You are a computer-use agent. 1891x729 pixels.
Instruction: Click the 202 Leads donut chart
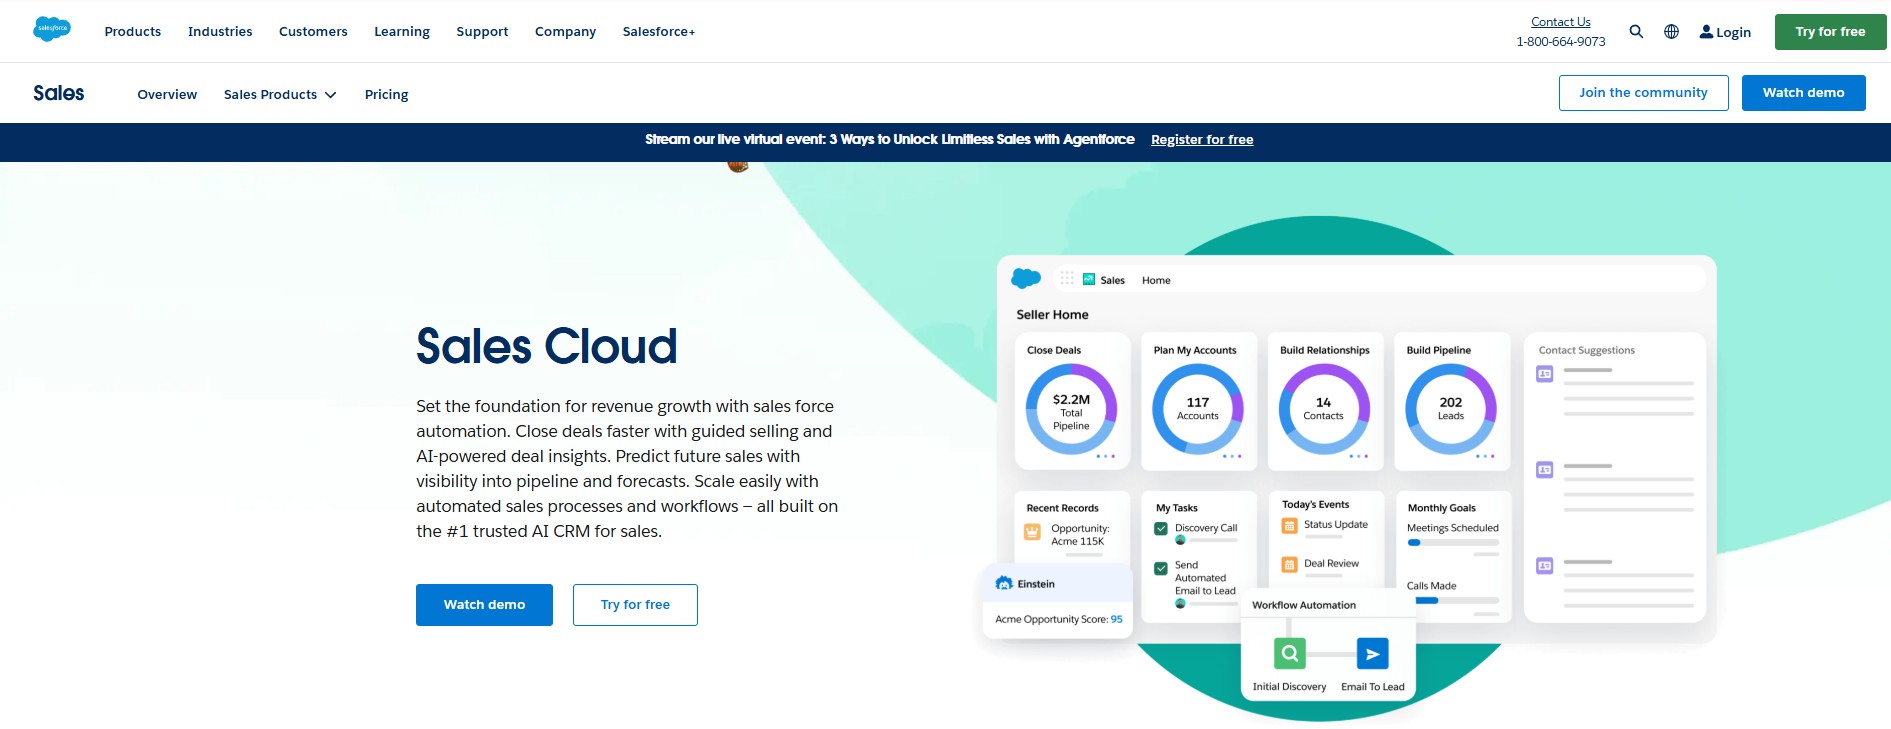[x=1451, y=409]
